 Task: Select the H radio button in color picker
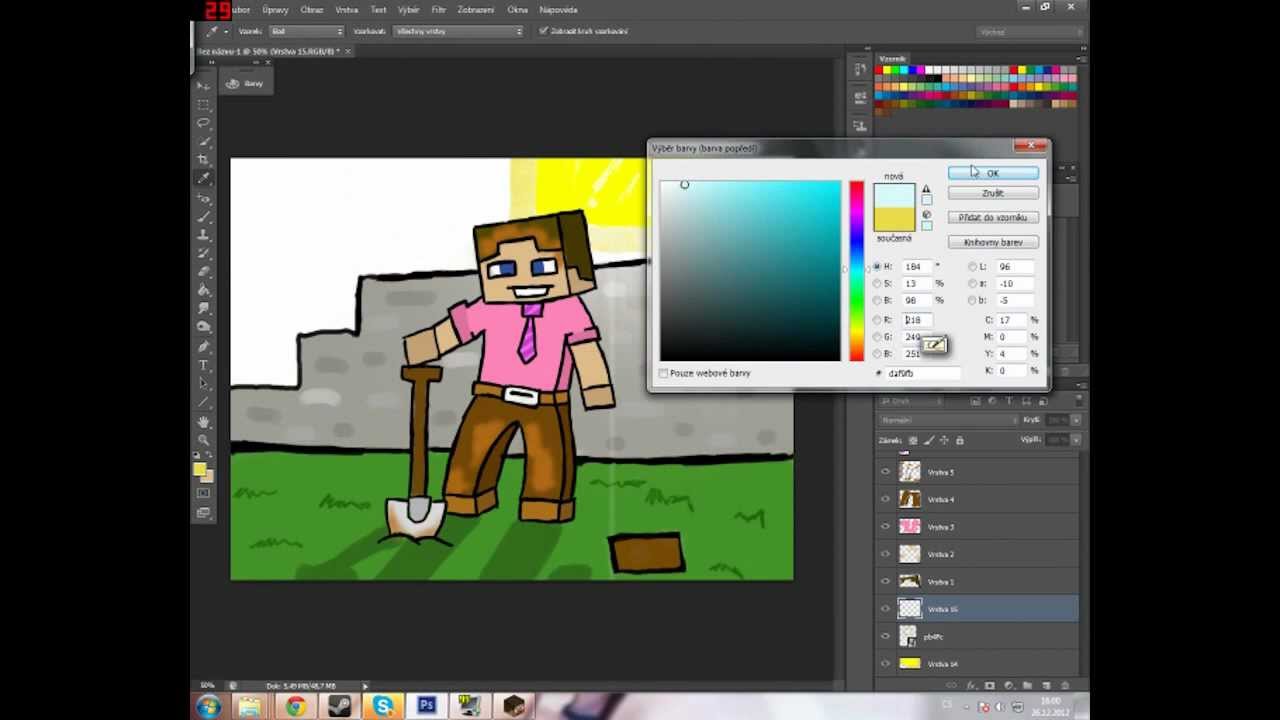[x=877, y=267]
